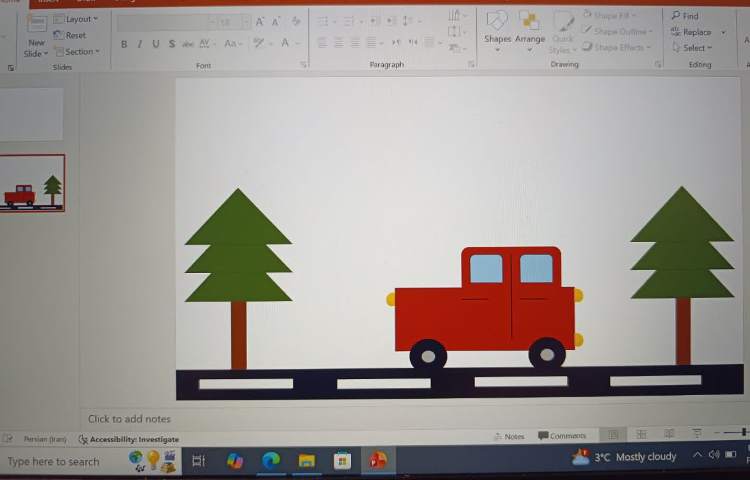Click the Find button
This screenshot has width=750, height=480.
(x=686, y=16)
